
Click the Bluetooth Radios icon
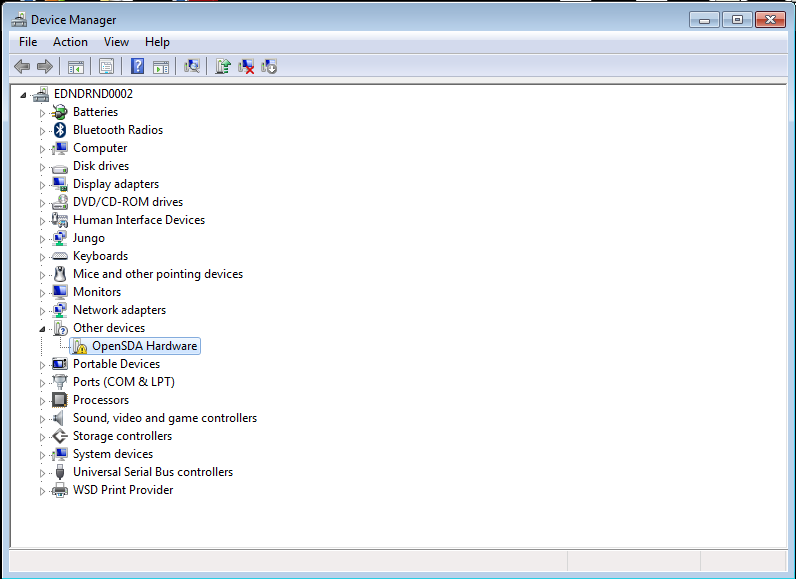point(60,130)
